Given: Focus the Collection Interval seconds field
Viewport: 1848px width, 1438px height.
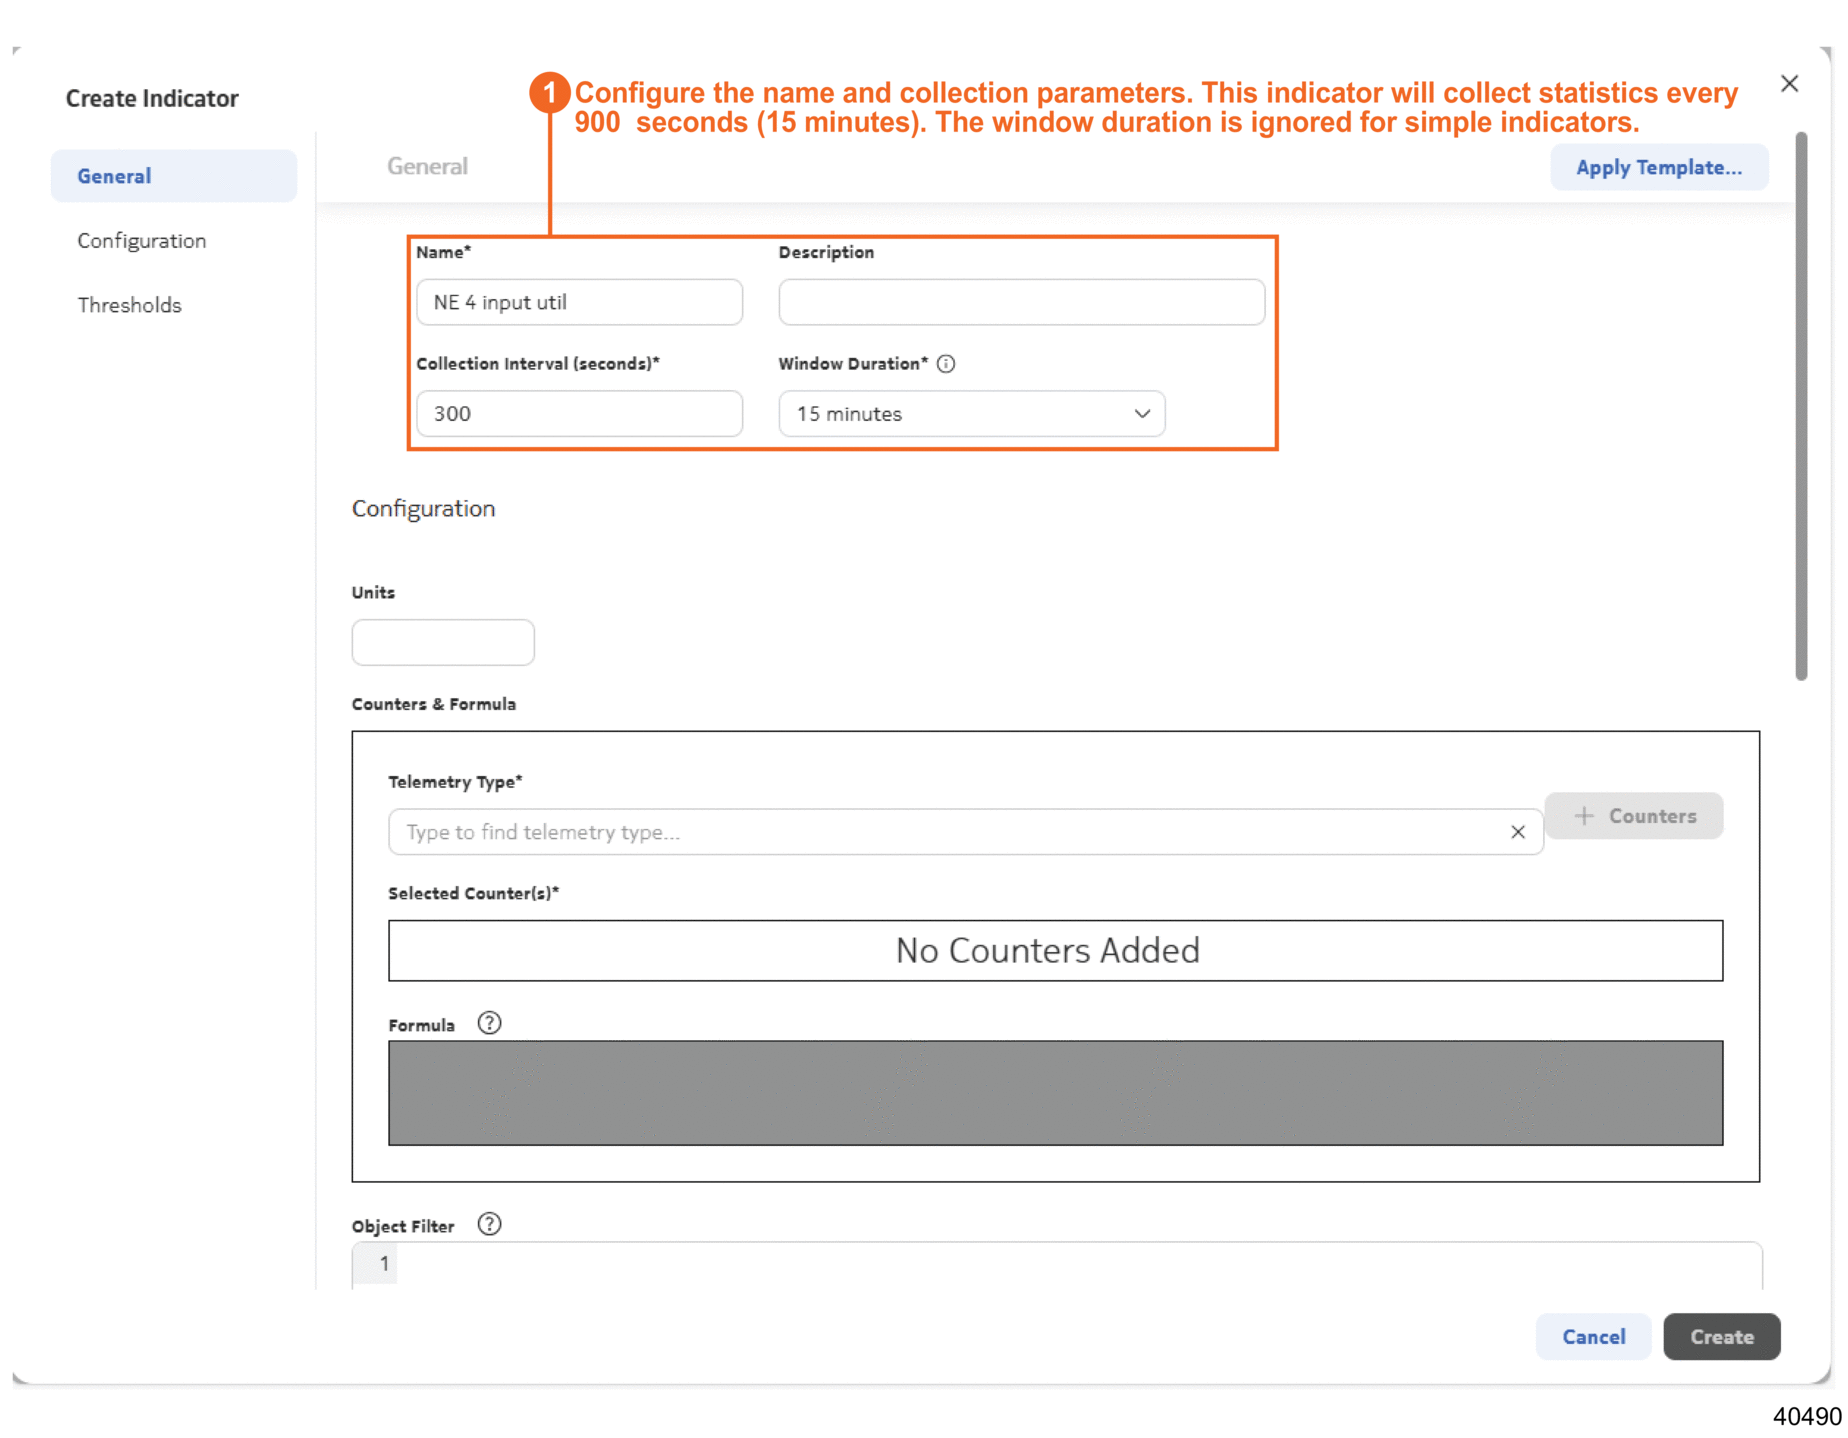Looking at the screenshot, I should pos(579,414).
